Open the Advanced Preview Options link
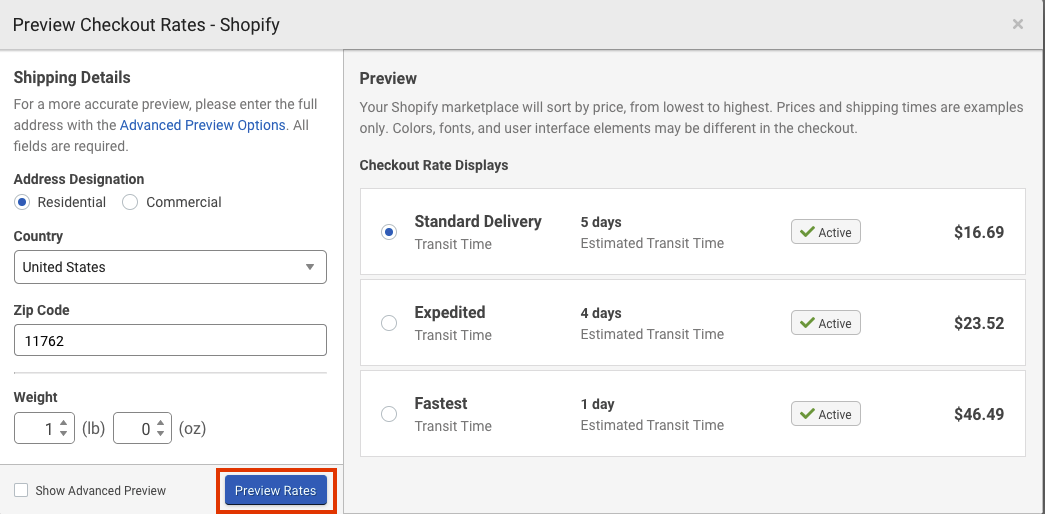 pyautogui.click(x=202, y=125)
